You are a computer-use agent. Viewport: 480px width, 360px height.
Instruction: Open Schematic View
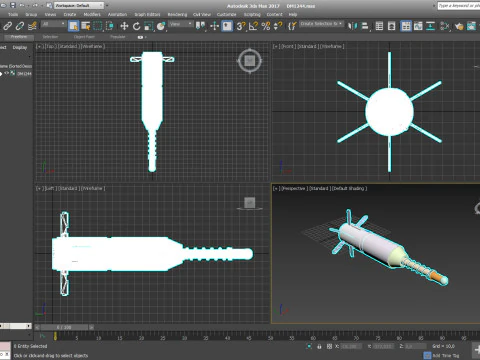coord(430,26)
